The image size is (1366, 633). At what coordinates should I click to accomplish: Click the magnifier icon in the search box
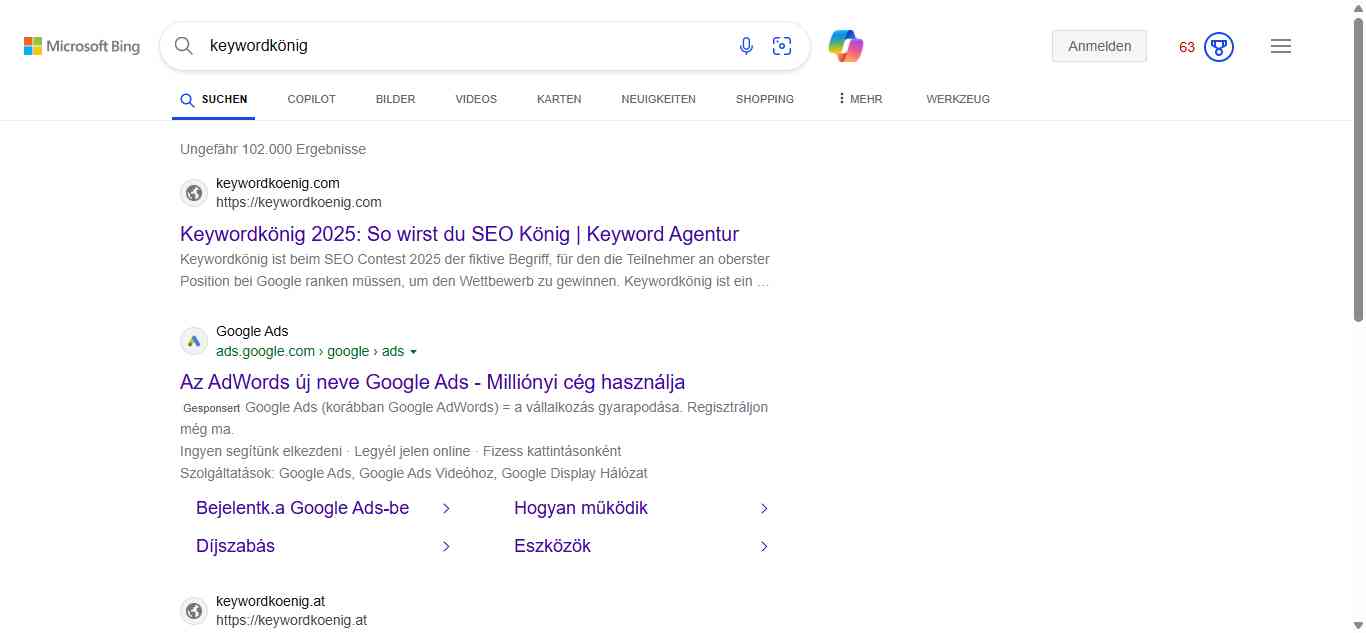coord(184,46)
